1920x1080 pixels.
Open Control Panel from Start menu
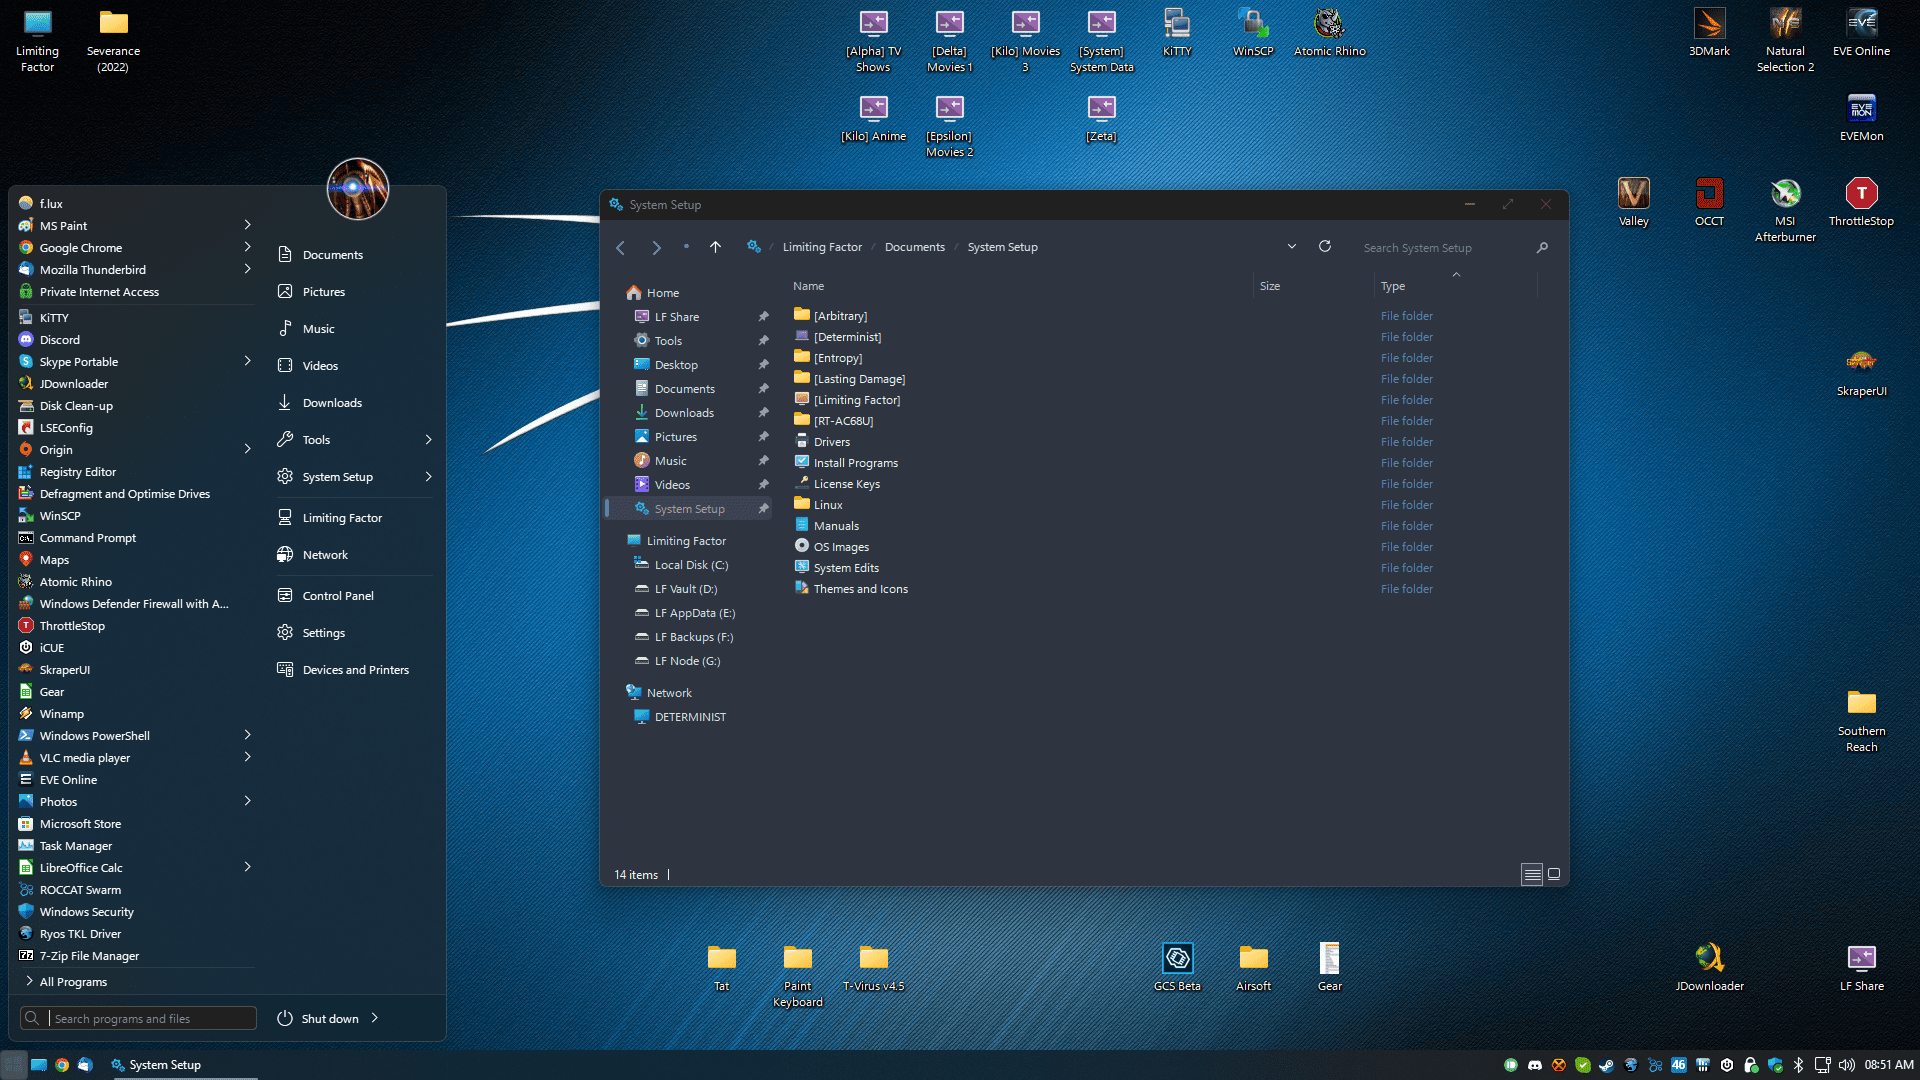point(338,596)
